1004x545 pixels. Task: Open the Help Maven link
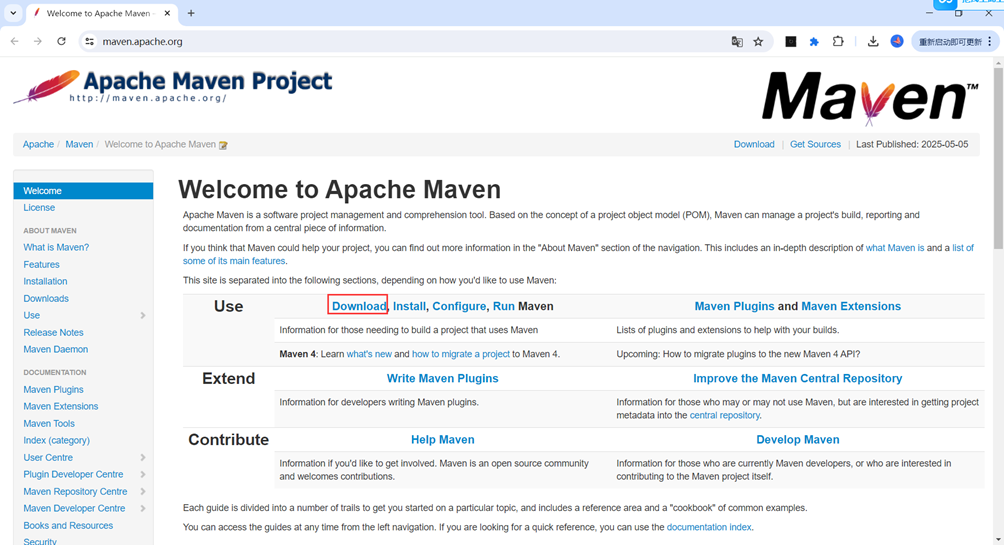coord(442,439)
